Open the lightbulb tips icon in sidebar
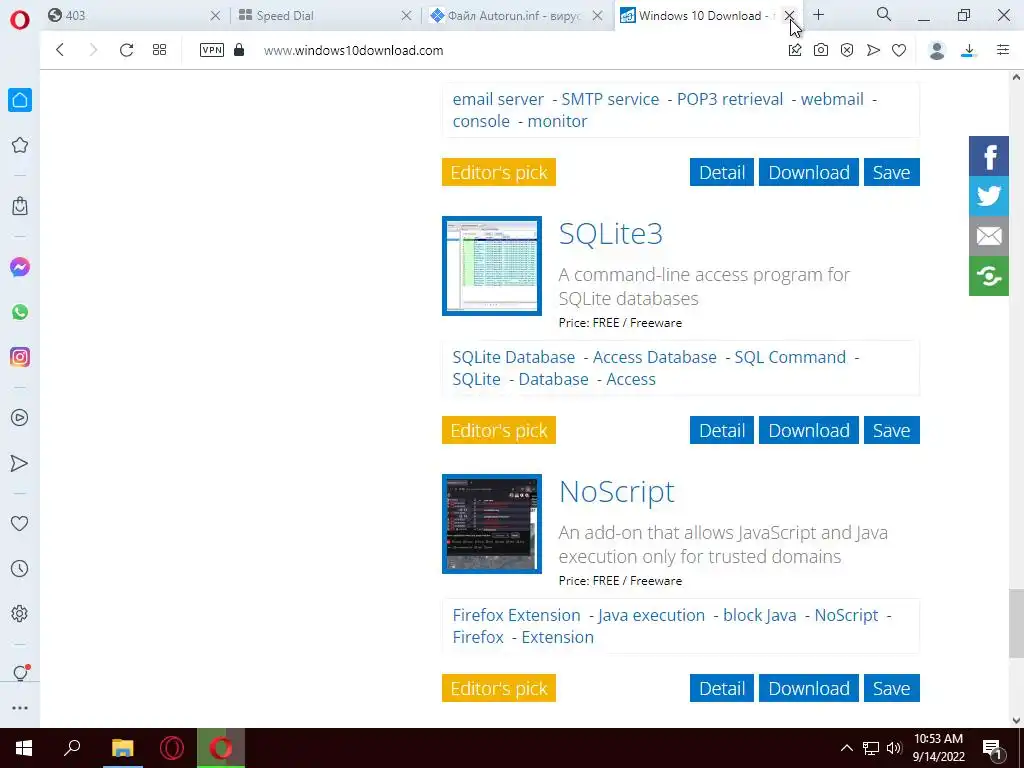This screenshot has height=768, width=1024. pyautogui.click(x=20, y=673)
